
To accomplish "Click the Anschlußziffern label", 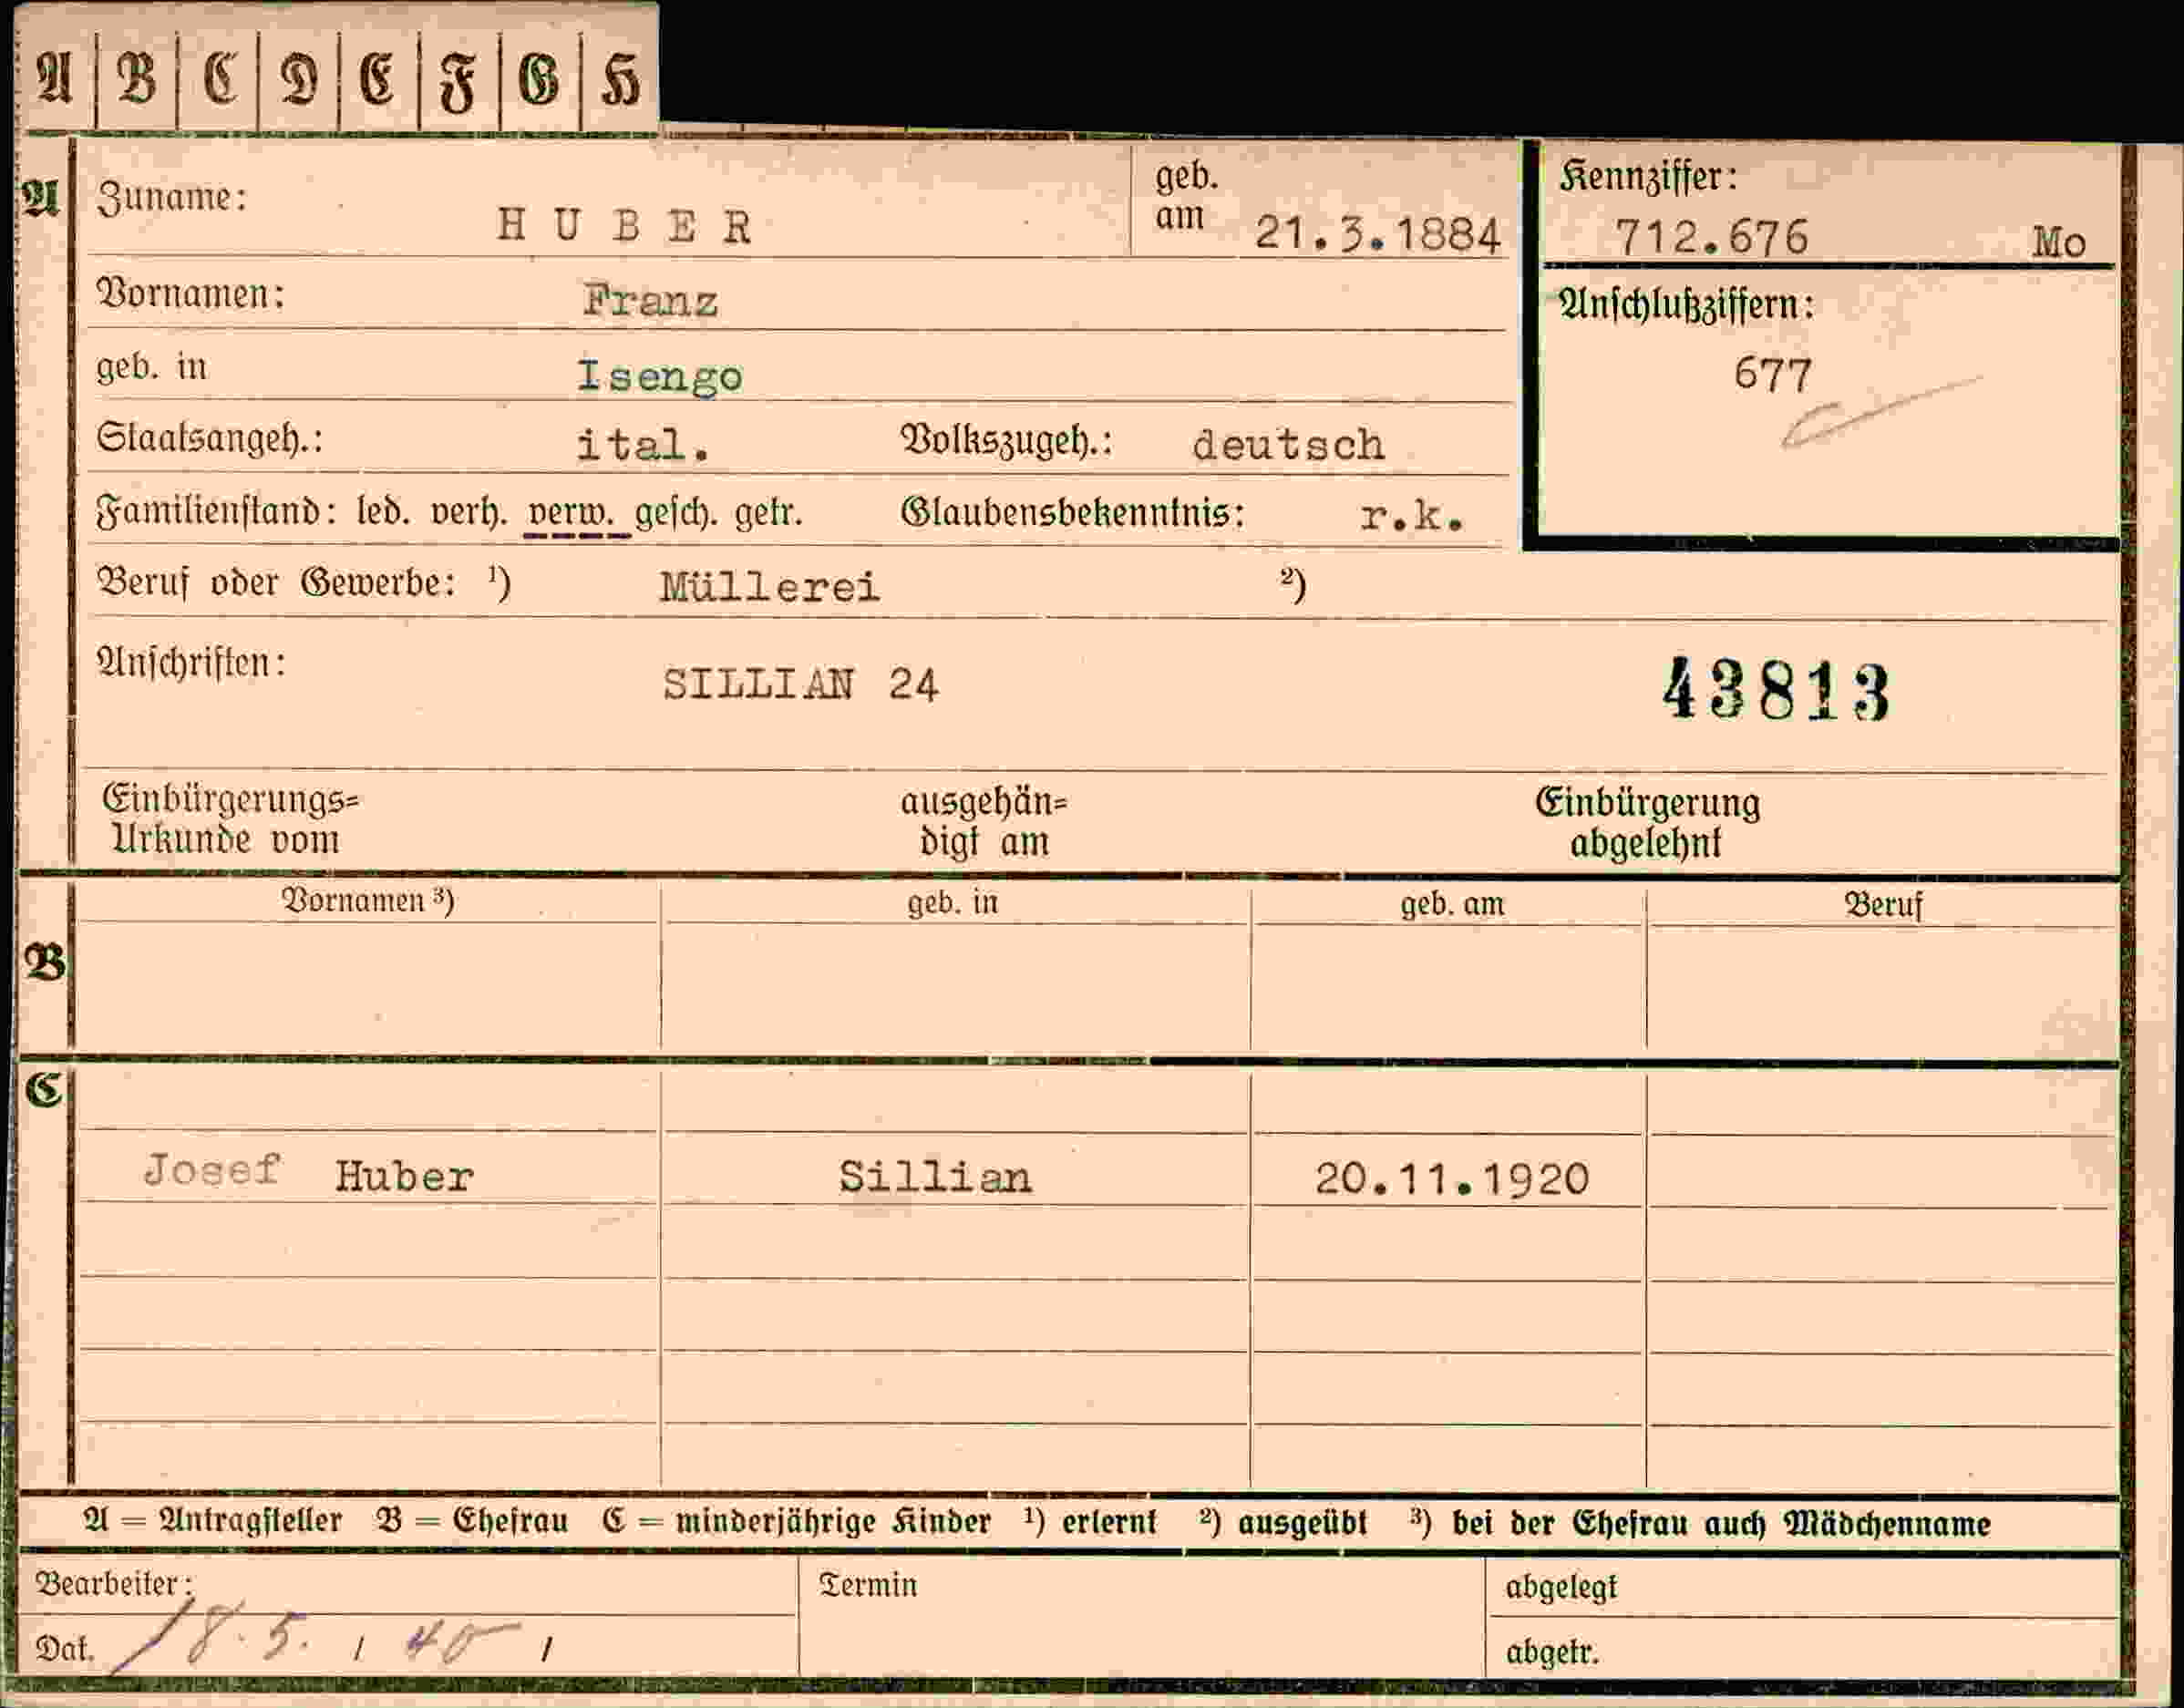I will coord(1686,305).
